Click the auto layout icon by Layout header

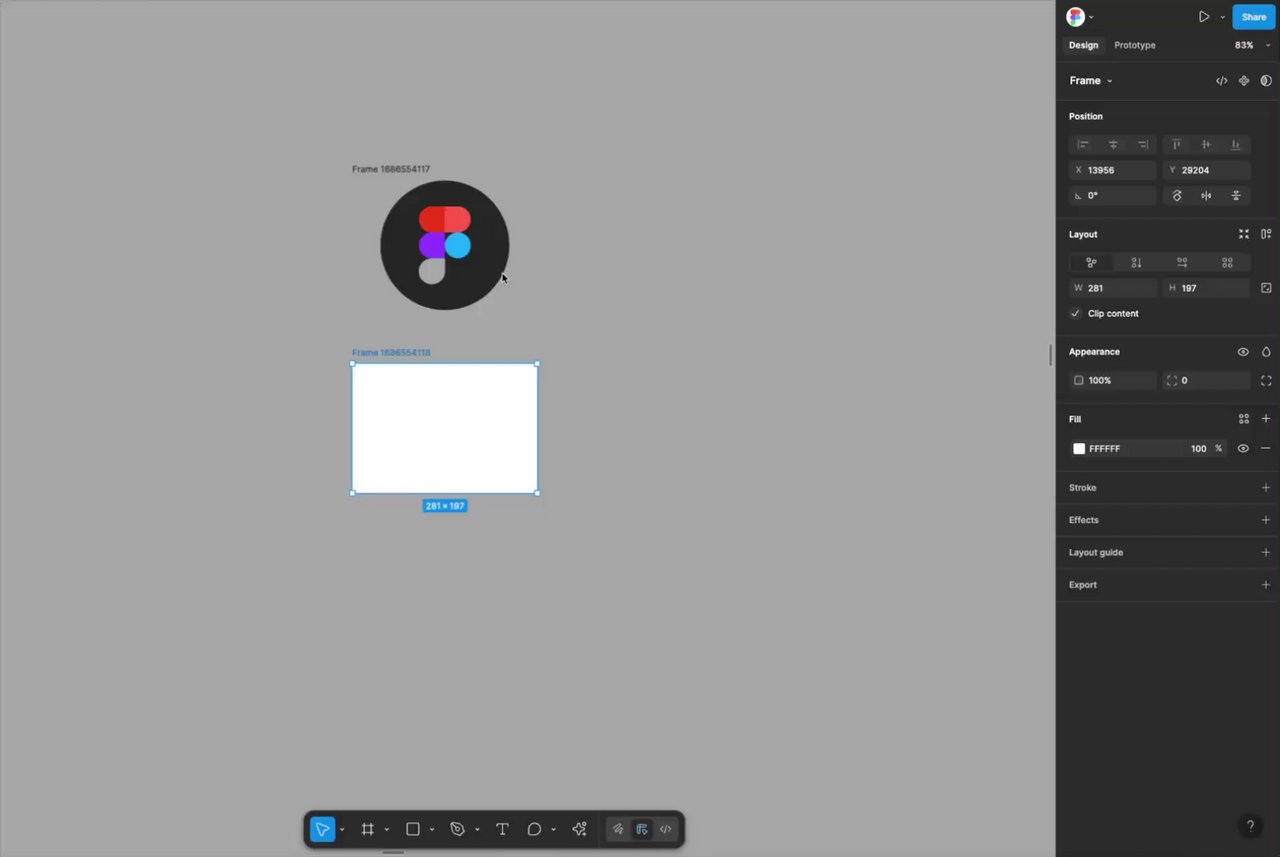pyautogui.click(x=1266, y=234)
